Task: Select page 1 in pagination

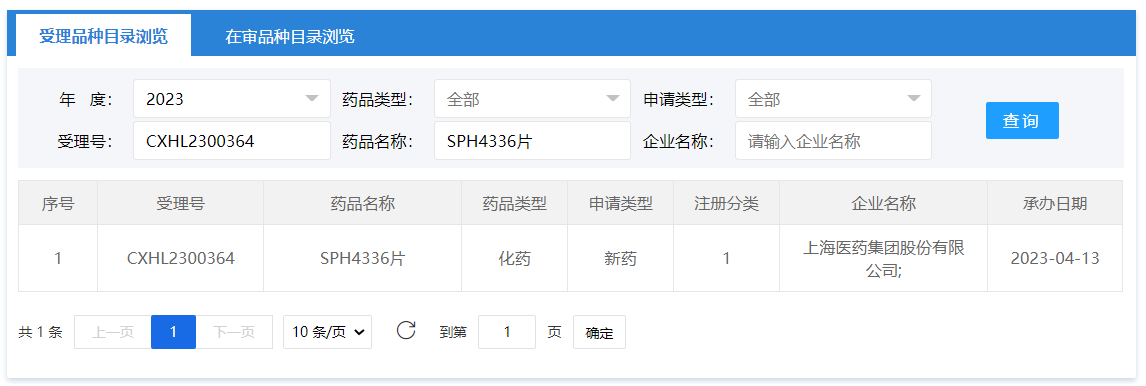Action: click(173, 332)
